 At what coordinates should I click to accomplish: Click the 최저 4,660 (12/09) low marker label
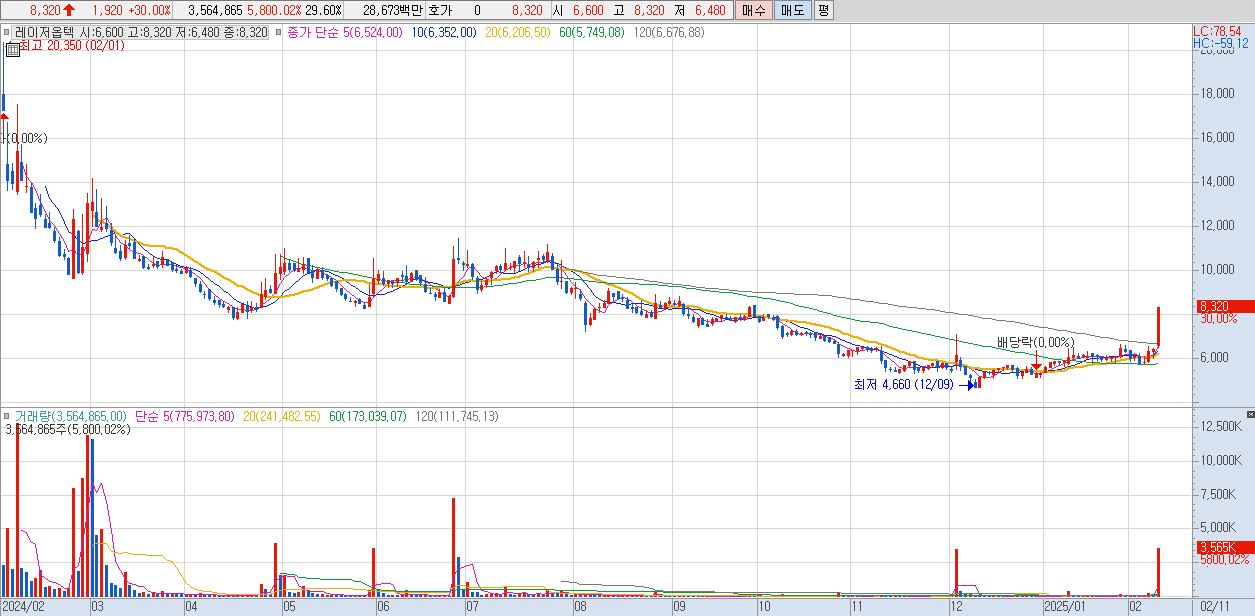coord(903,384)
